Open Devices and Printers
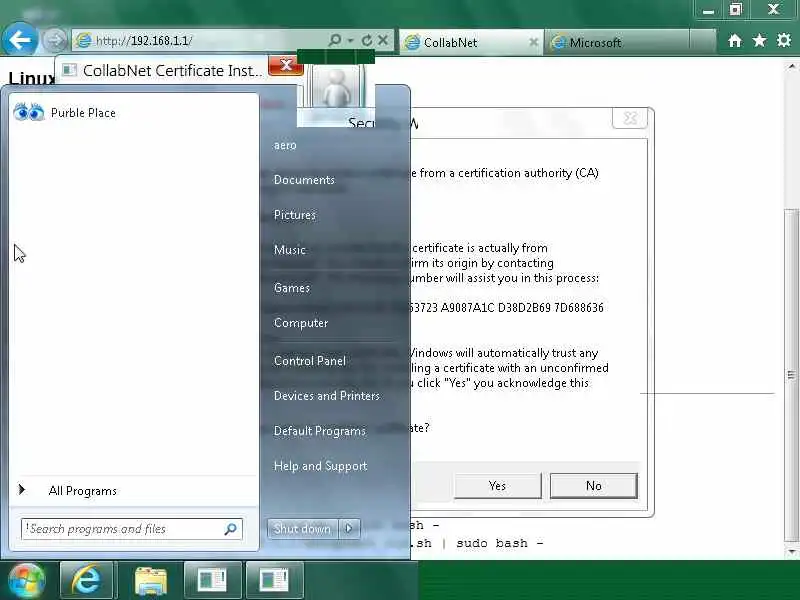800x600 pixels. click(327, 396)
